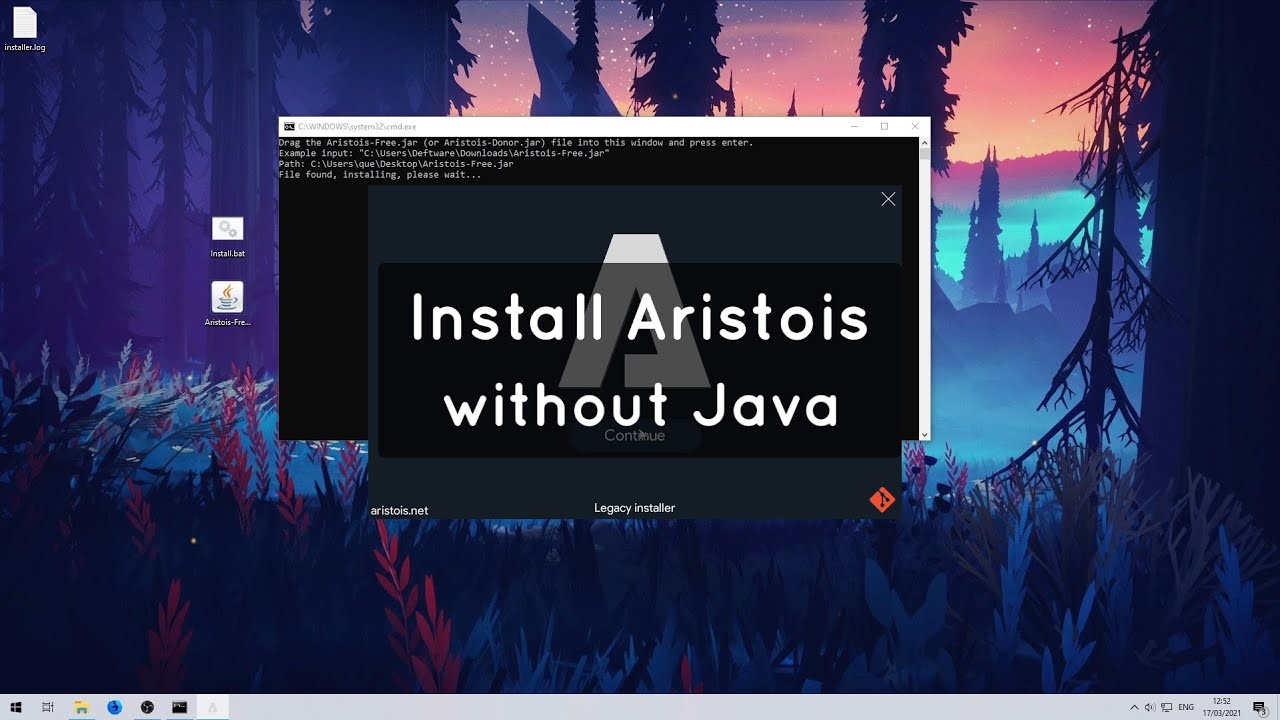Click the cmd.exe window title bar icon
The image size is (1280, 720).
click(x=289, y=127)
